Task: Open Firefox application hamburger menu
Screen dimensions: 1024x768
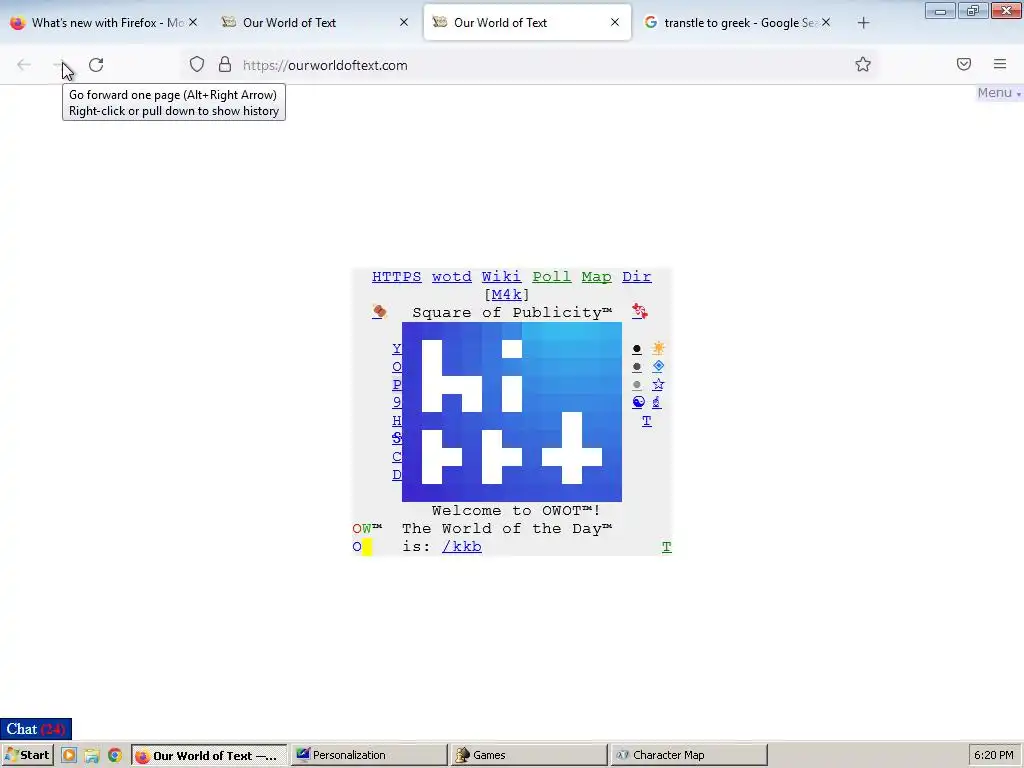Action: tap(1000, 64)
